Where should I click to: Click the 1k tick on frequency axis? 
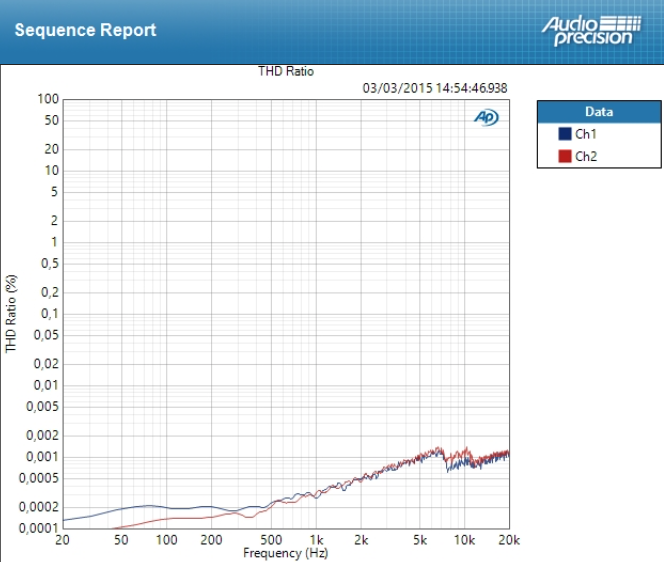(x=315, y=540)
